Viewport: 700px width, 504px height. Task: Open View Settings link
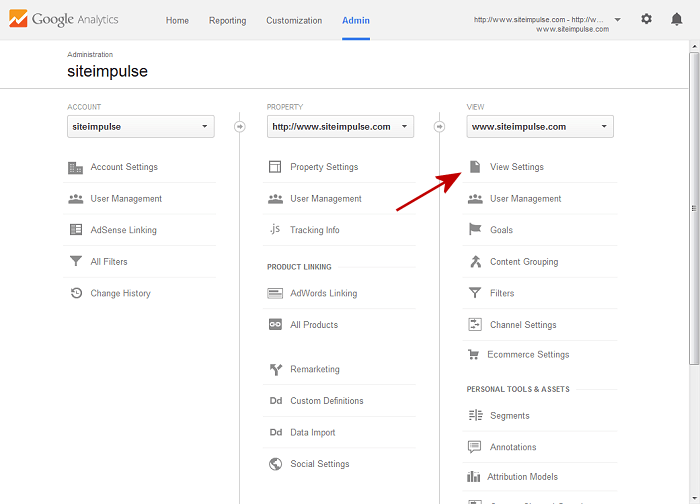point(517,167)
